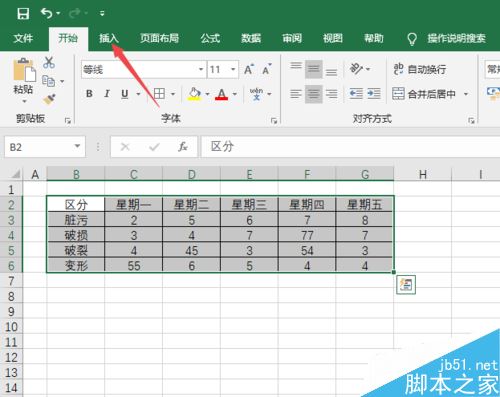500x397 pixels.
Task: Click the Orientation text angle icon
Action: coord(356,69)
